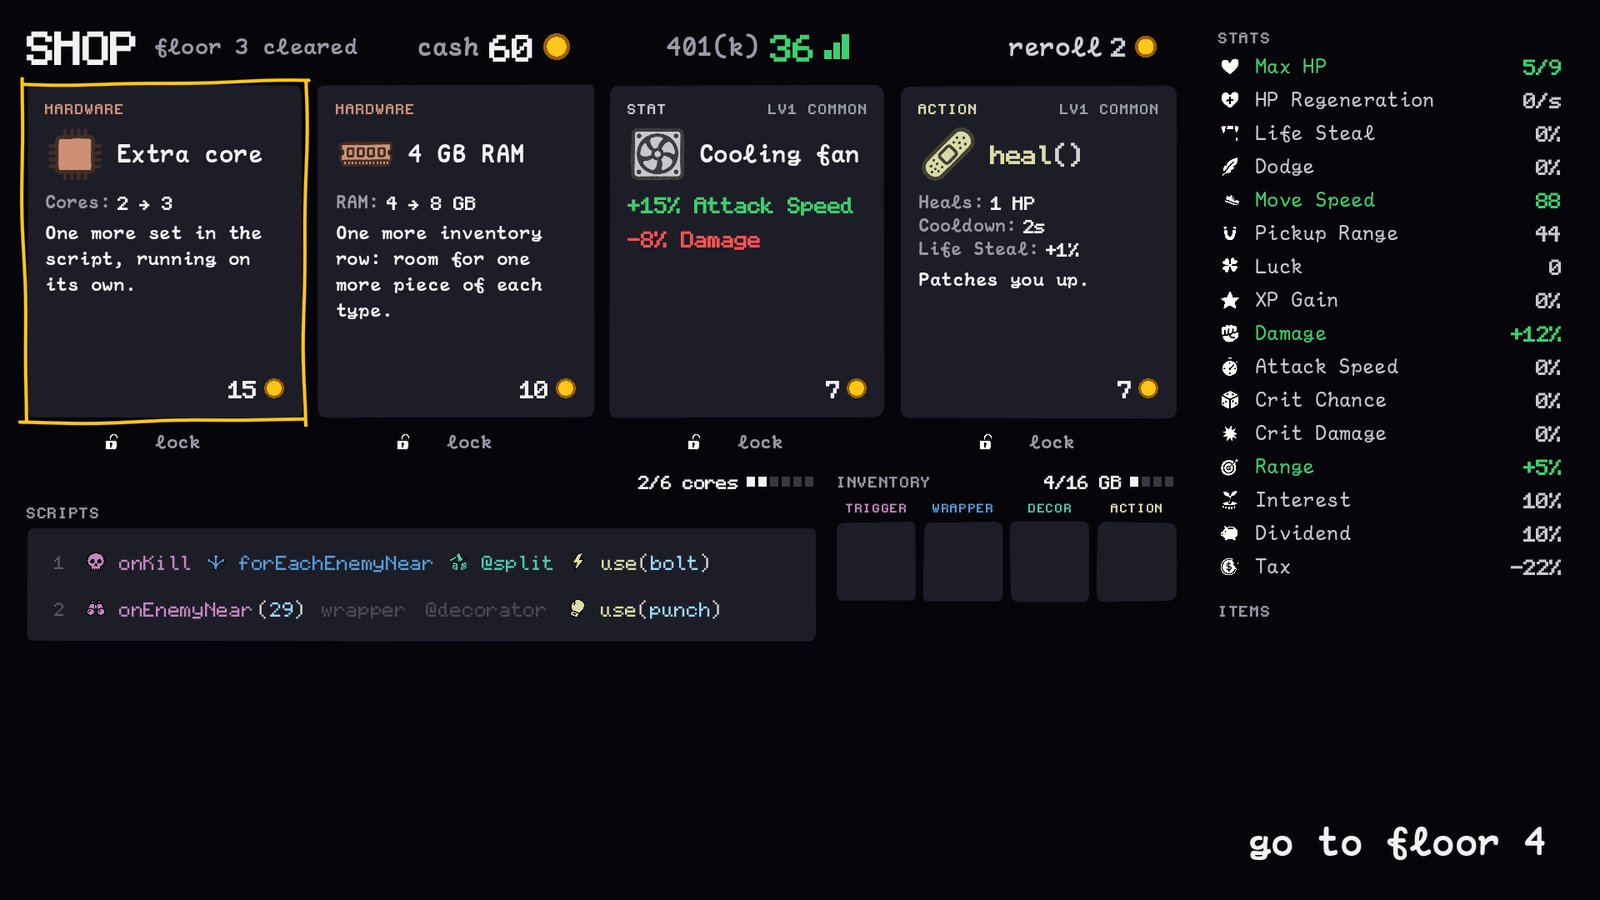Image resolution: width=1600 pixels, height=900 pixels.
Task: Click the Crit Chance dice icon
Action: pyautogui.click(x=1230, y=400)
